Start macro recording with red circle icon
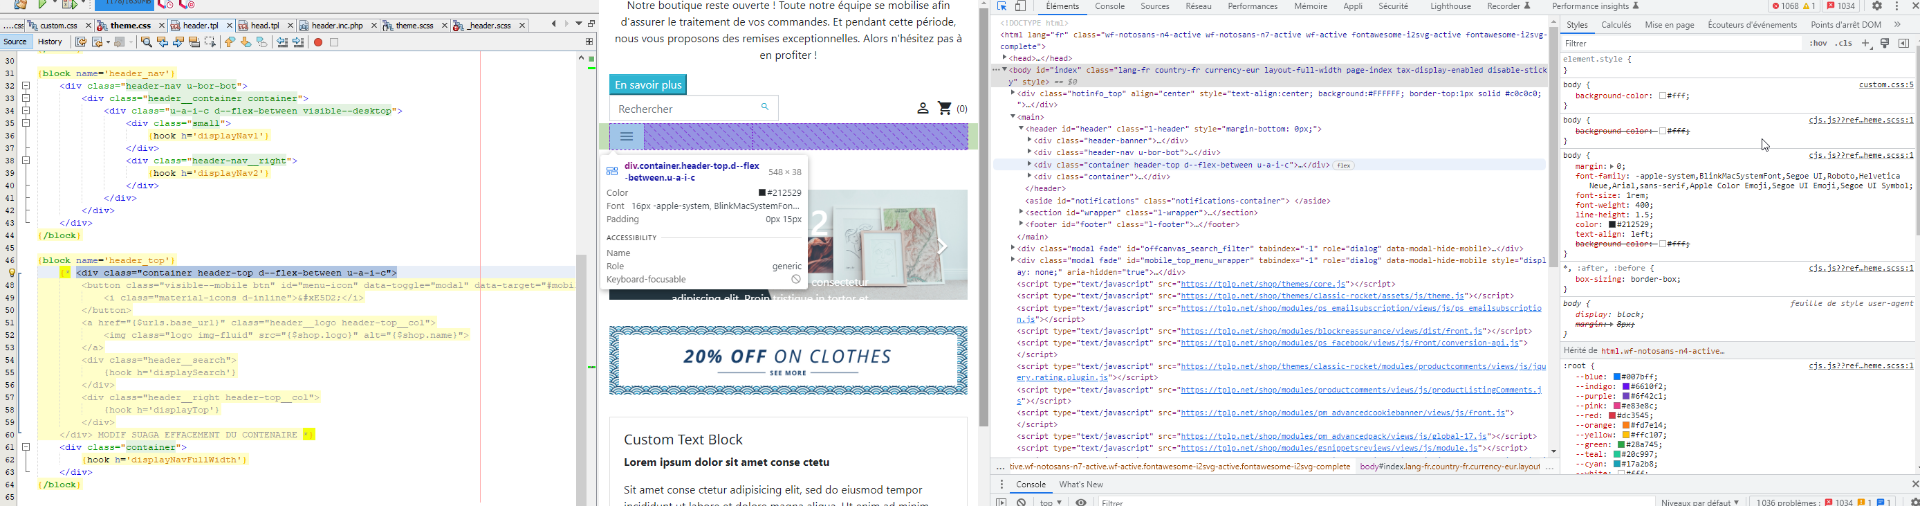 (x=318, y=42)
